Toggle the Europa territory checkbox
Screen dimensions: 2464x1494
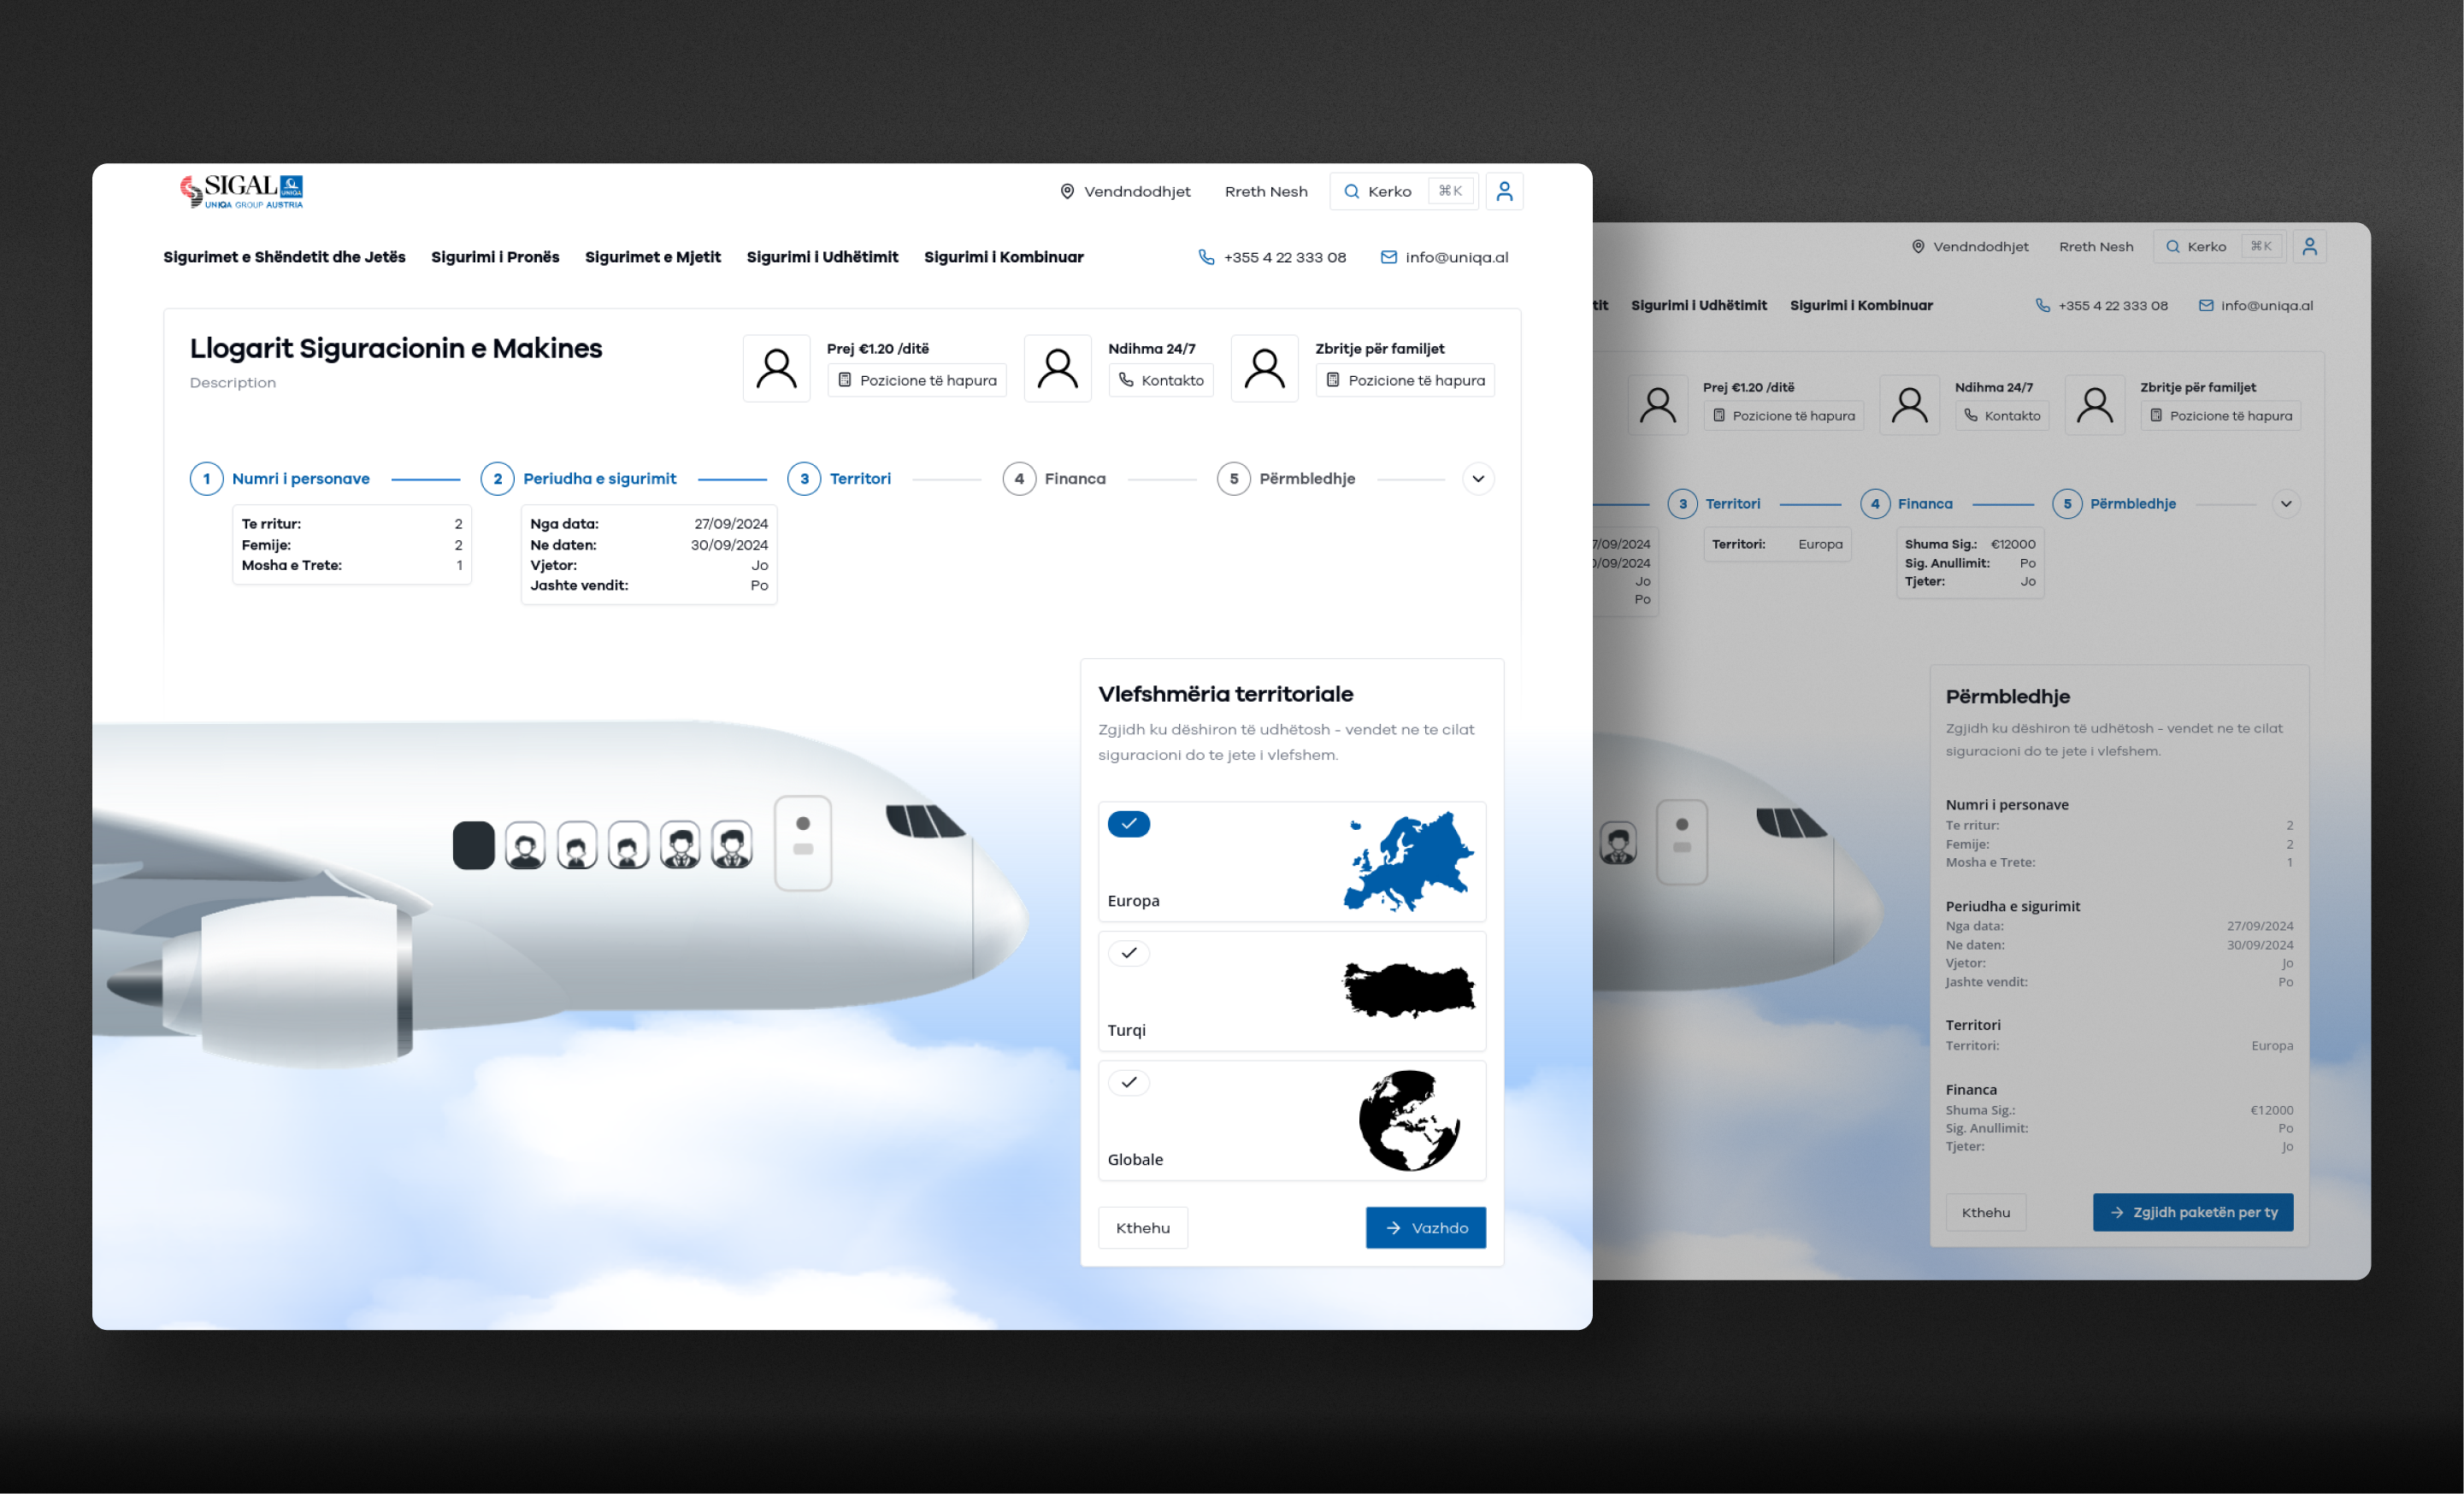pos(1129,822)
